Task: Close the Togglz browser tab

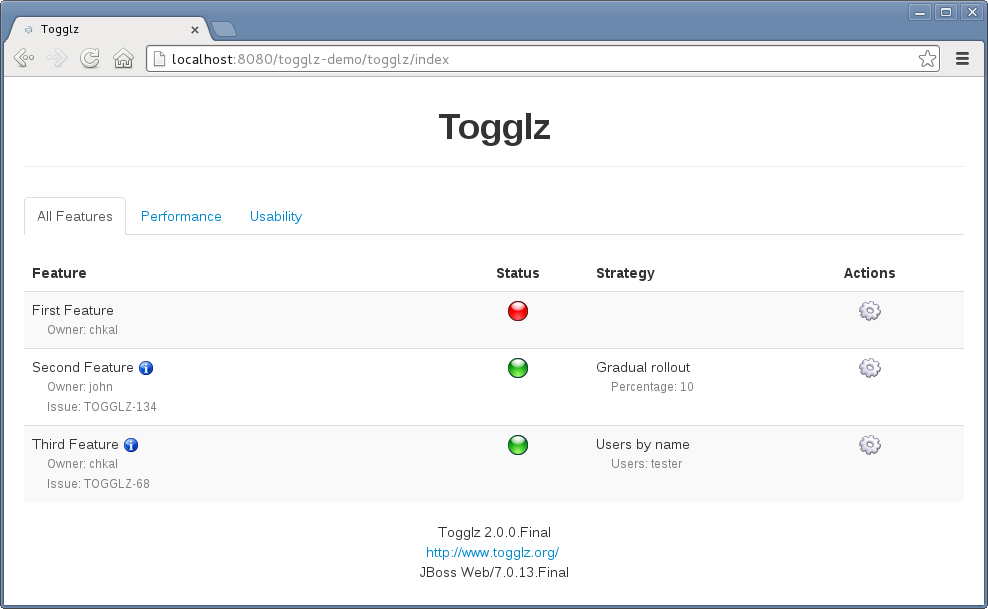Action: [195, 30]
